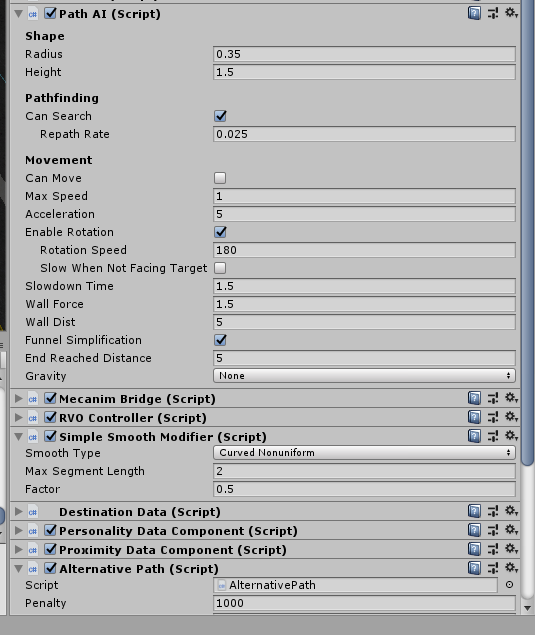
Task: Collapse the Path AI component foldout
Action: (19, 14)
